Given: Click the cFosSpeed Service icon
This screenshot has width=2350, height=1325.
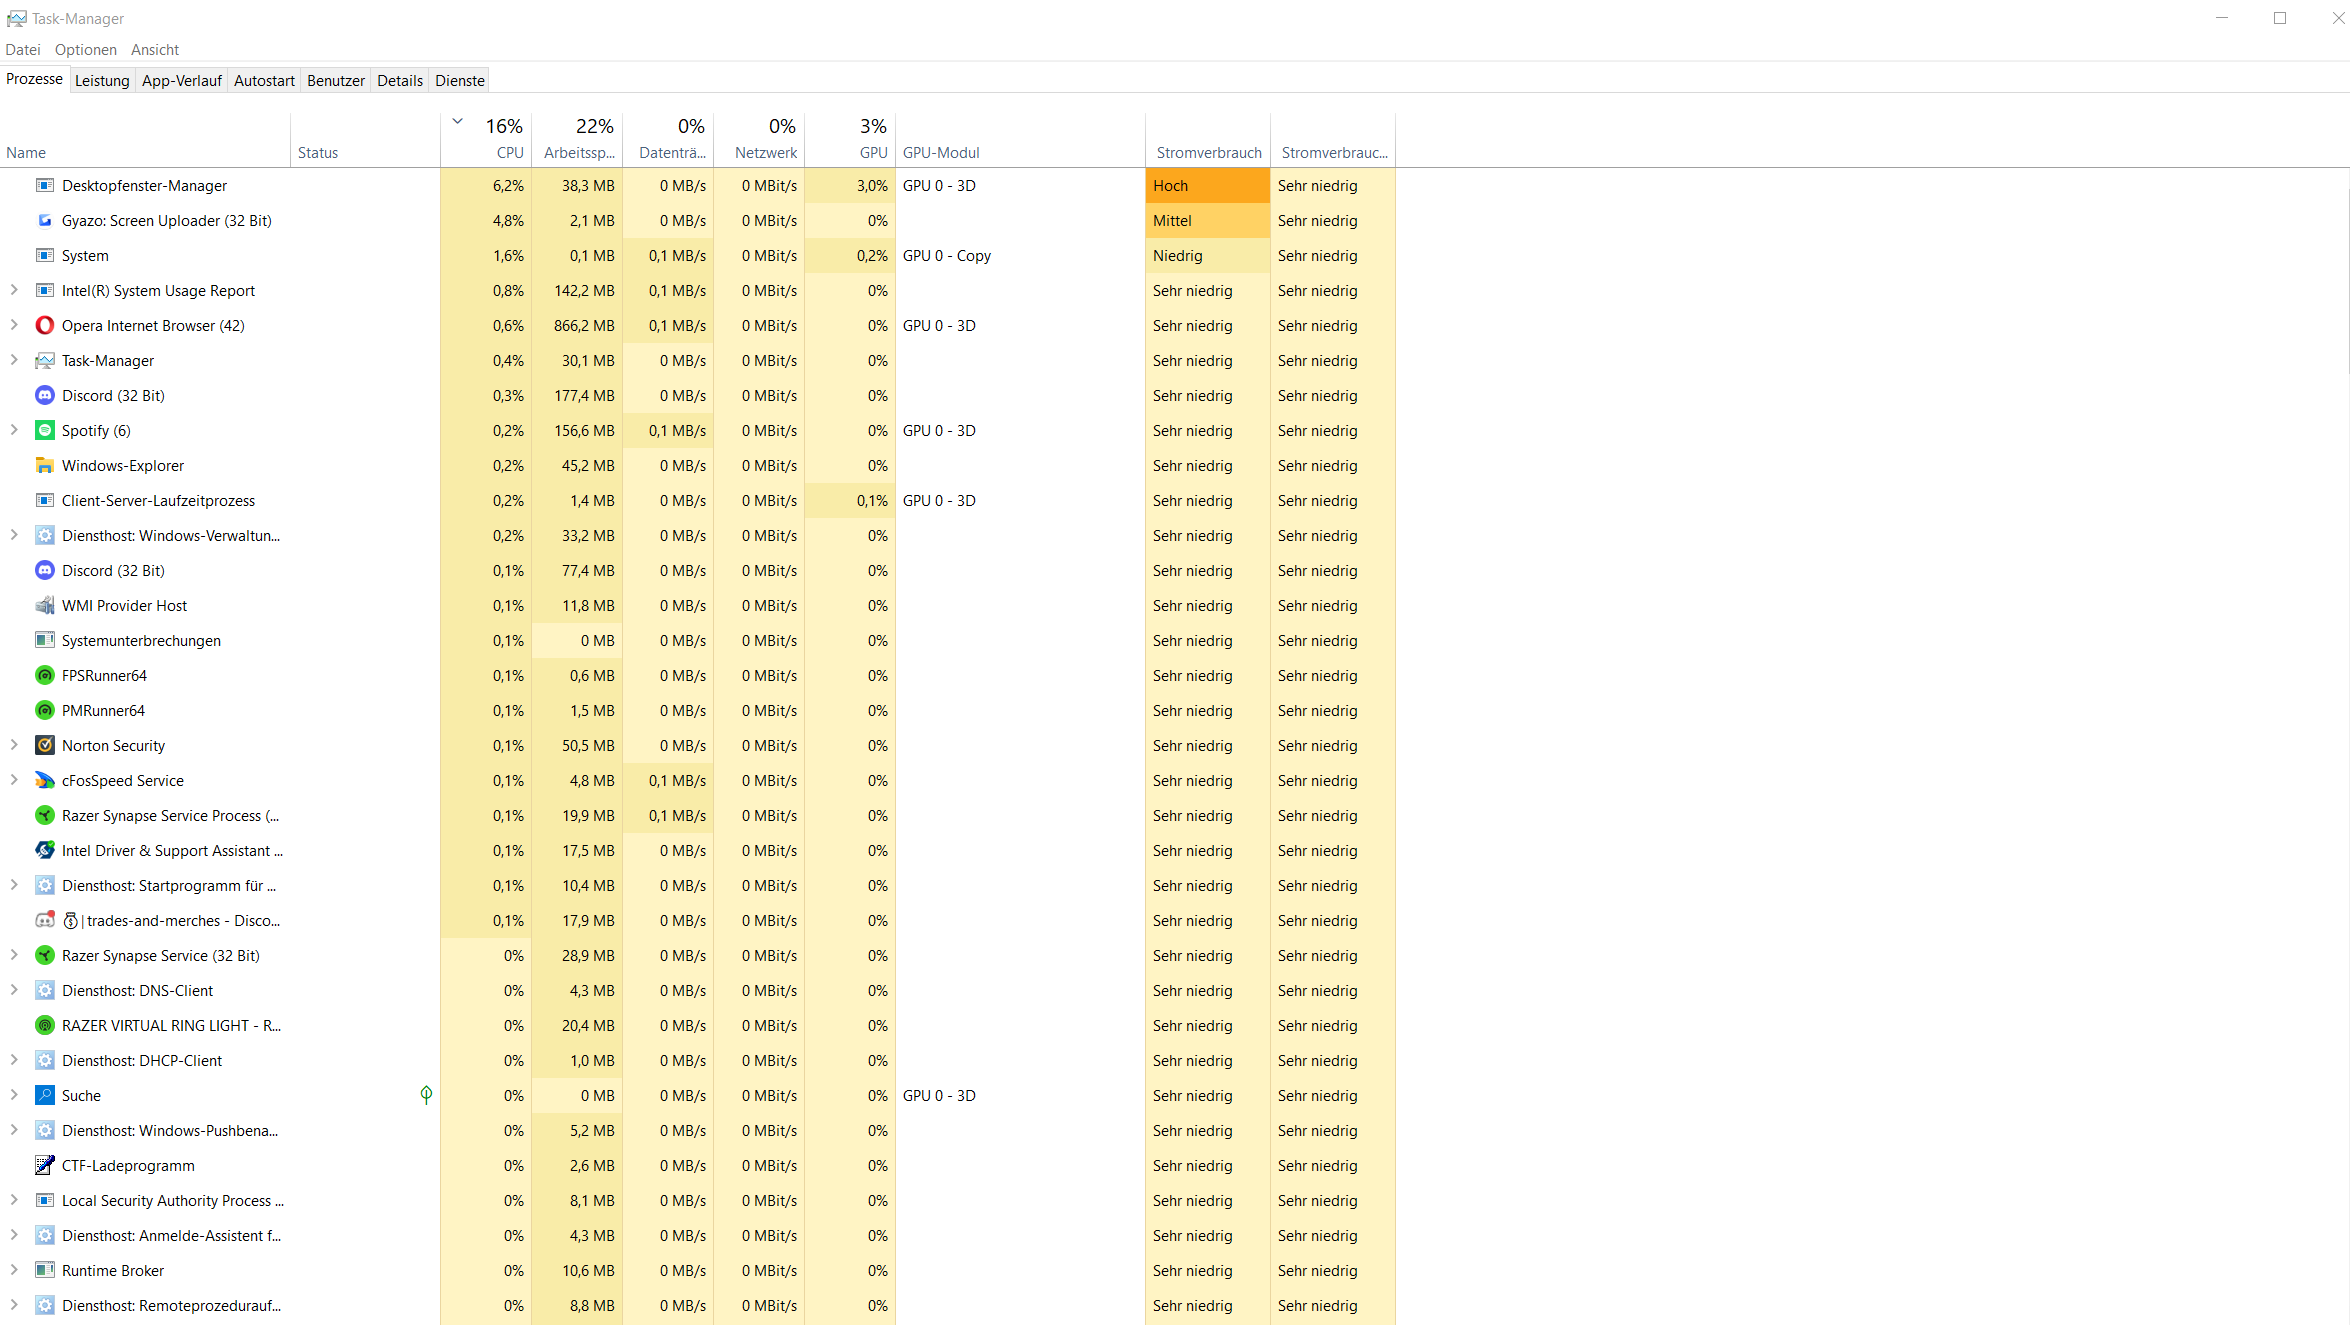Looking at the screenshot, I should pyautogui.click(x=45, y=781).
